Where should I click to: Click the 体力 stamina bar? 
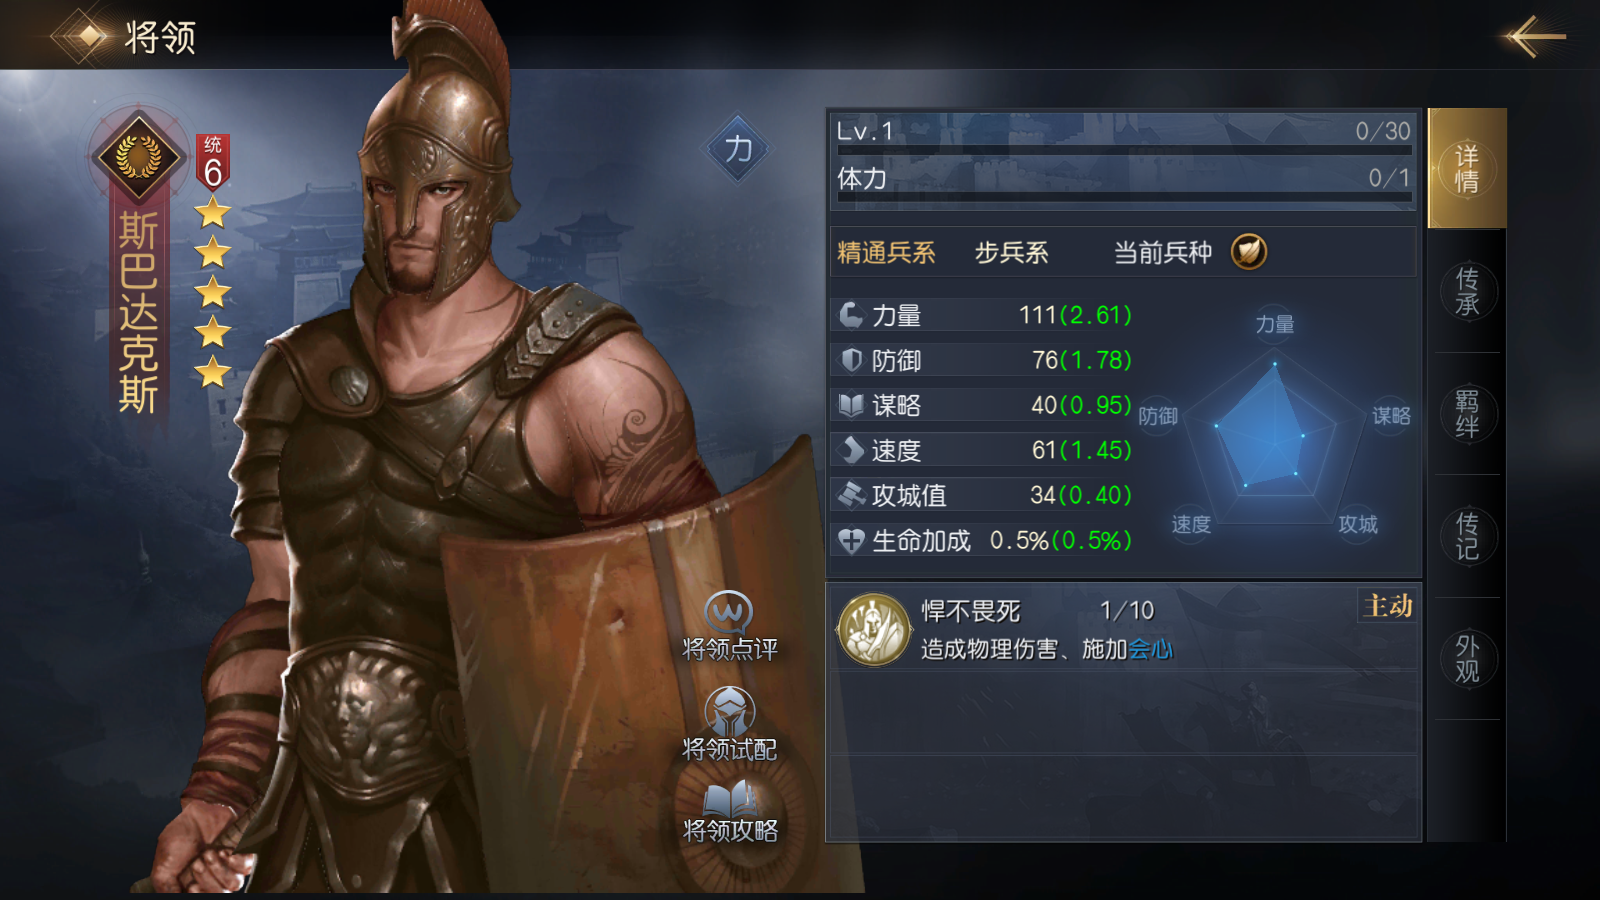(x=1124, y=197)
